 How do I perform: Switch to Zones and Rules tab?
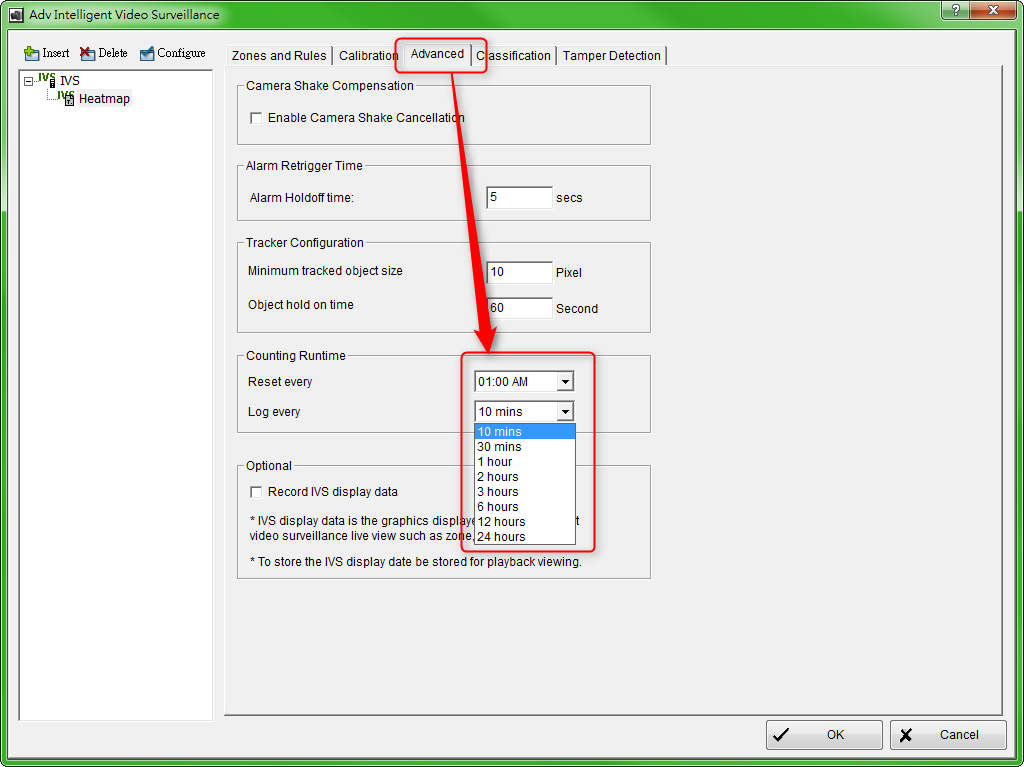tap(279, 56)
